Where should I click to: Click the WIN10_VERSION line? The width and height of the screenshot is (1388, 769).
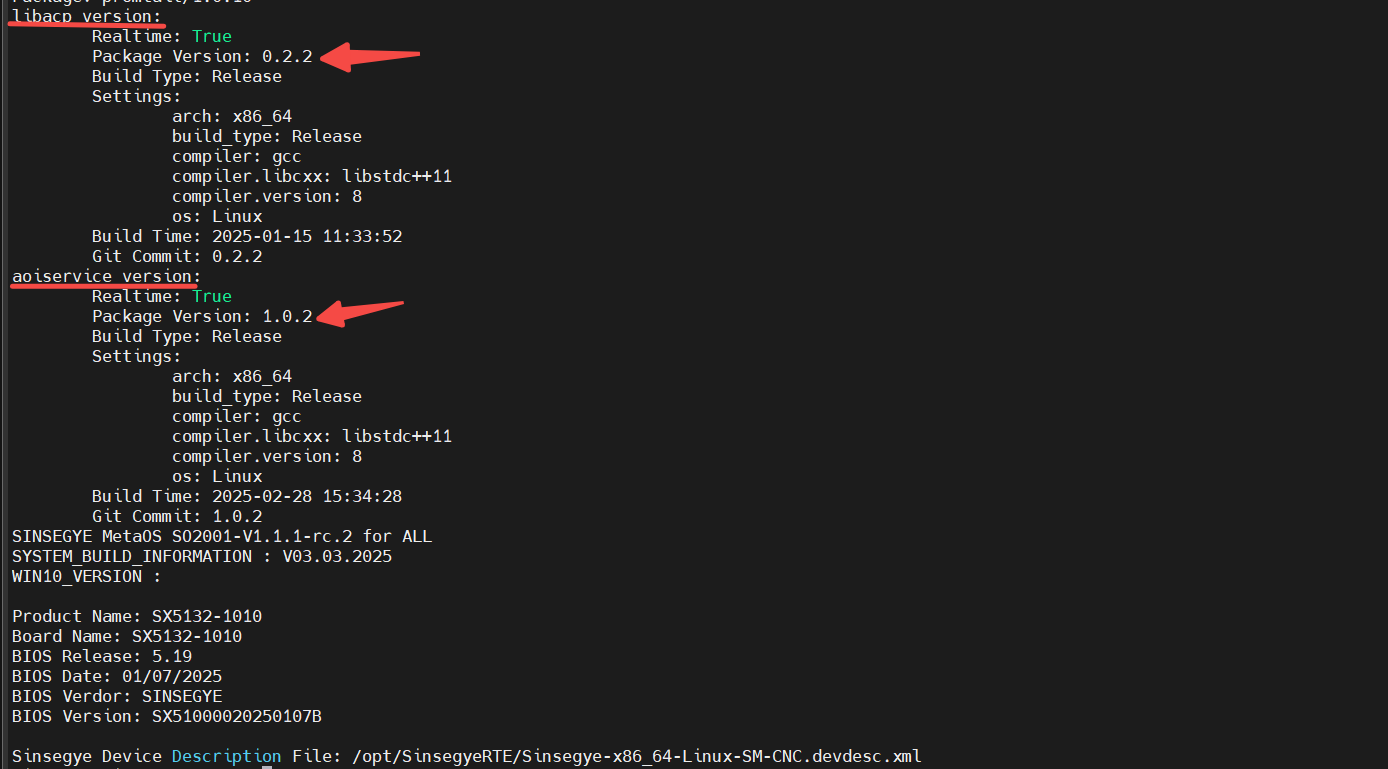(x=86, y=576)
